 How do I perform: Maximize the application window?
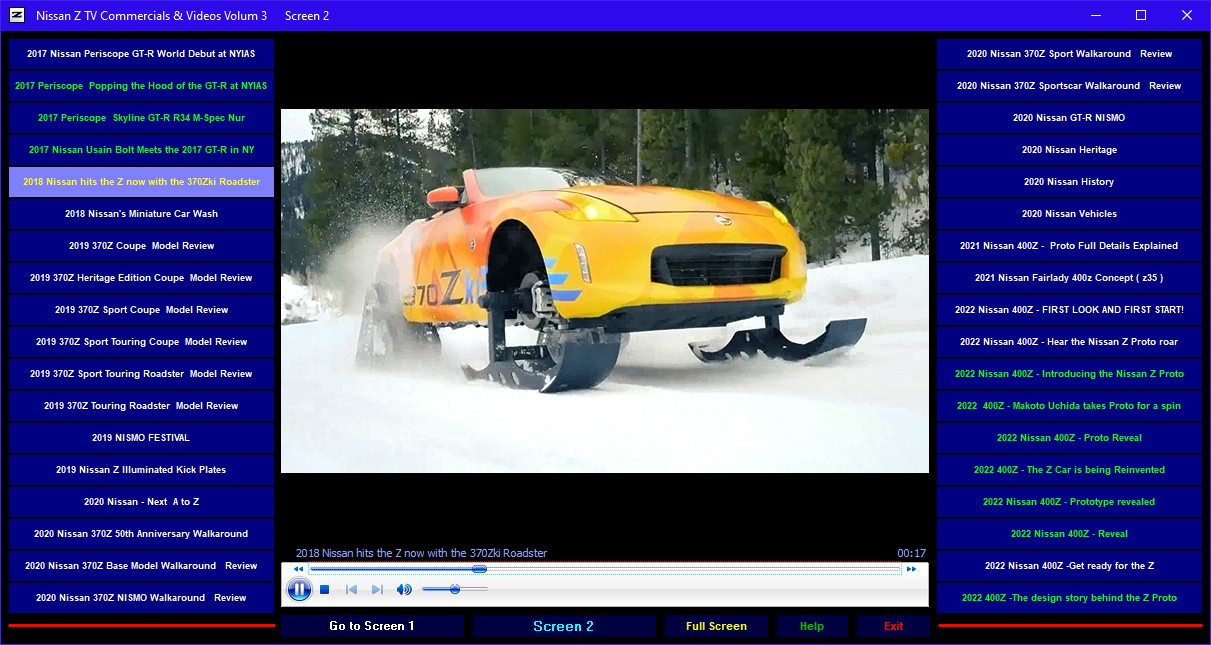tap(1141, 15)
